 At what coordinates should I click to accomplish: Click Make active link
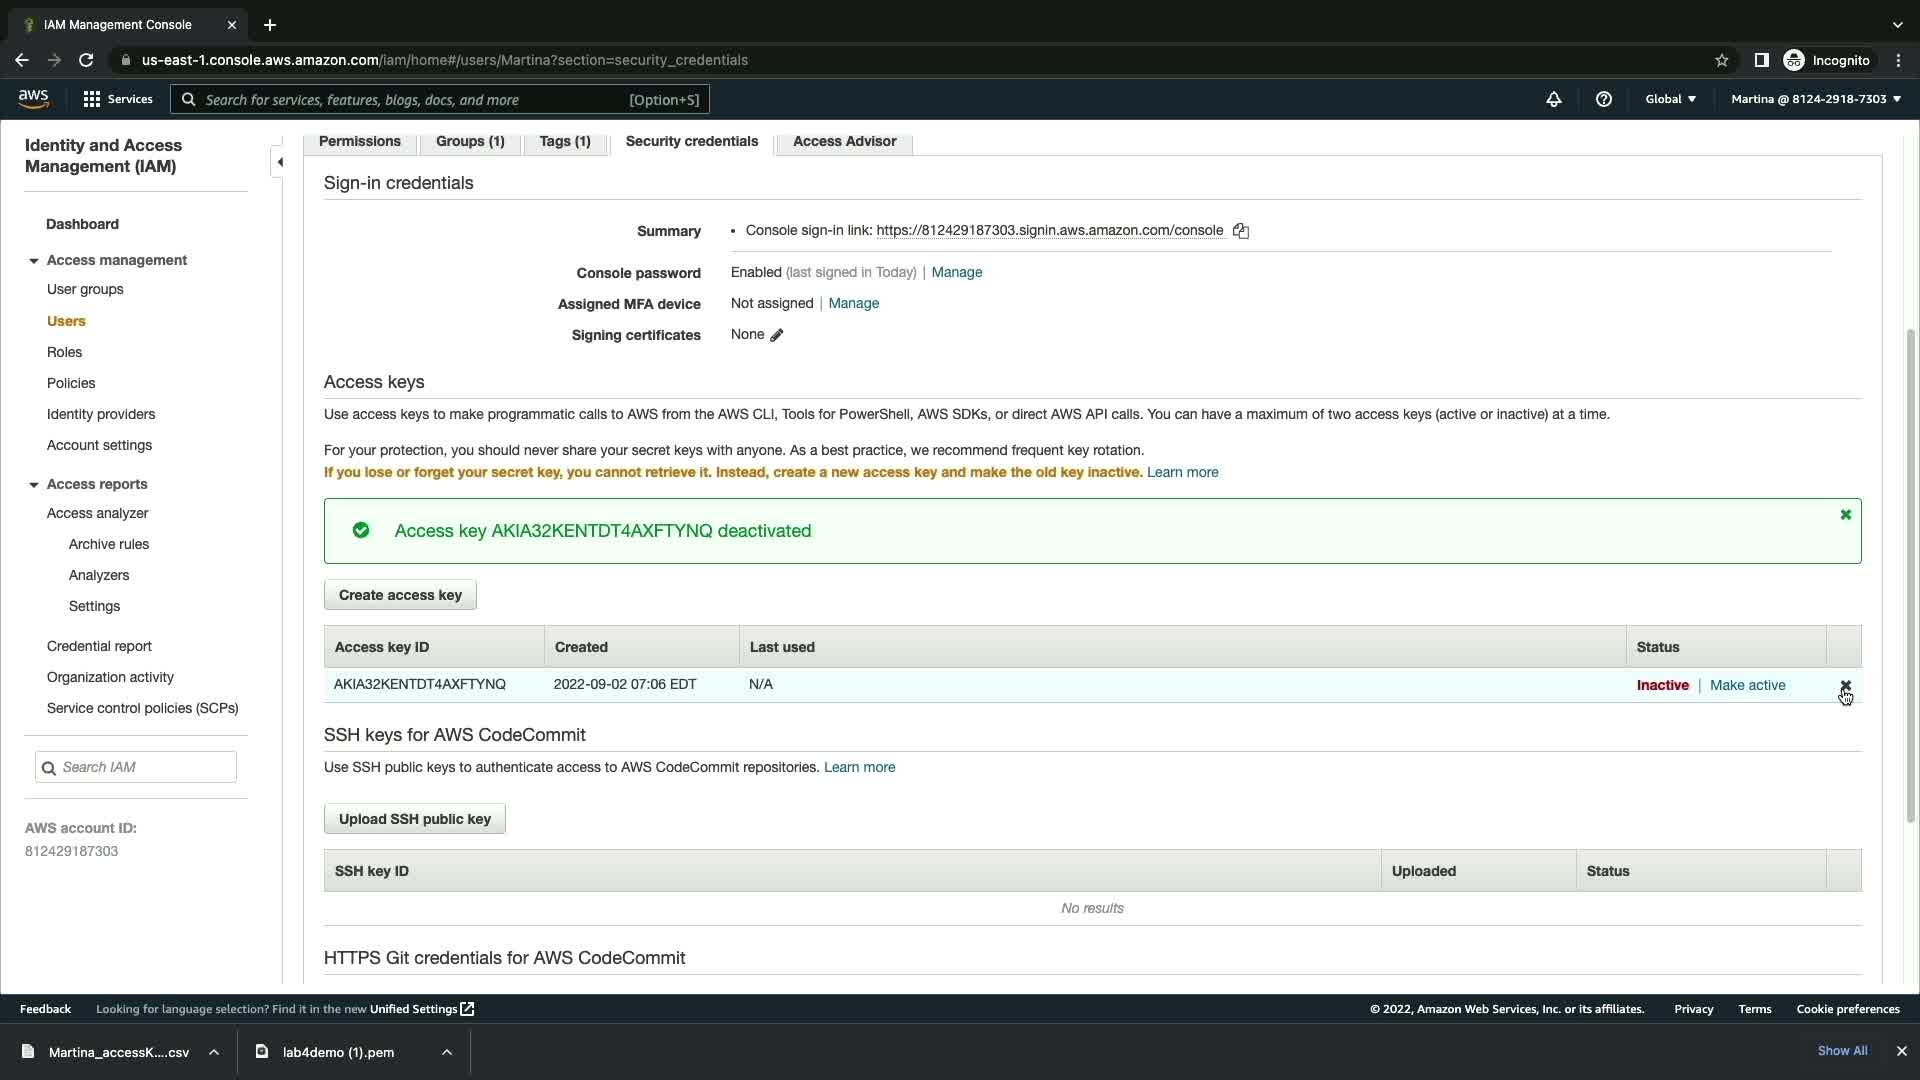click(x=1747, y=685)
